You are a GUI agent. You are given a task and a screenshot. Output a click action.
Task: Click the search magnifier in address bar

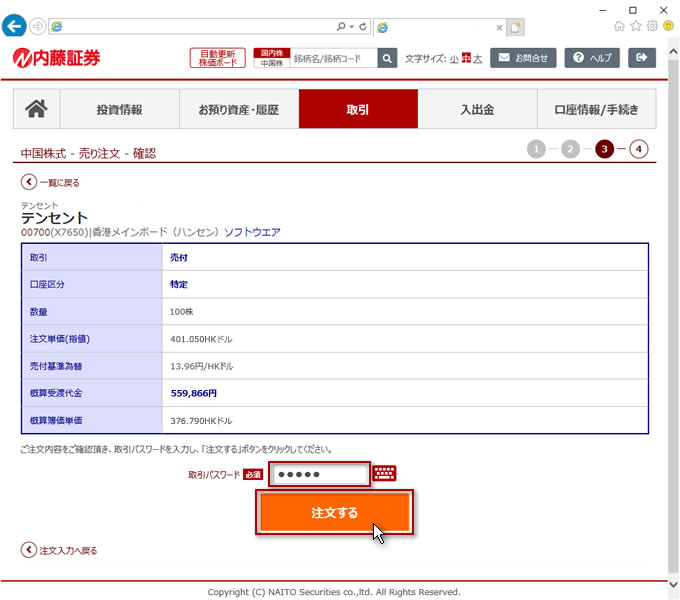[341, 27]
